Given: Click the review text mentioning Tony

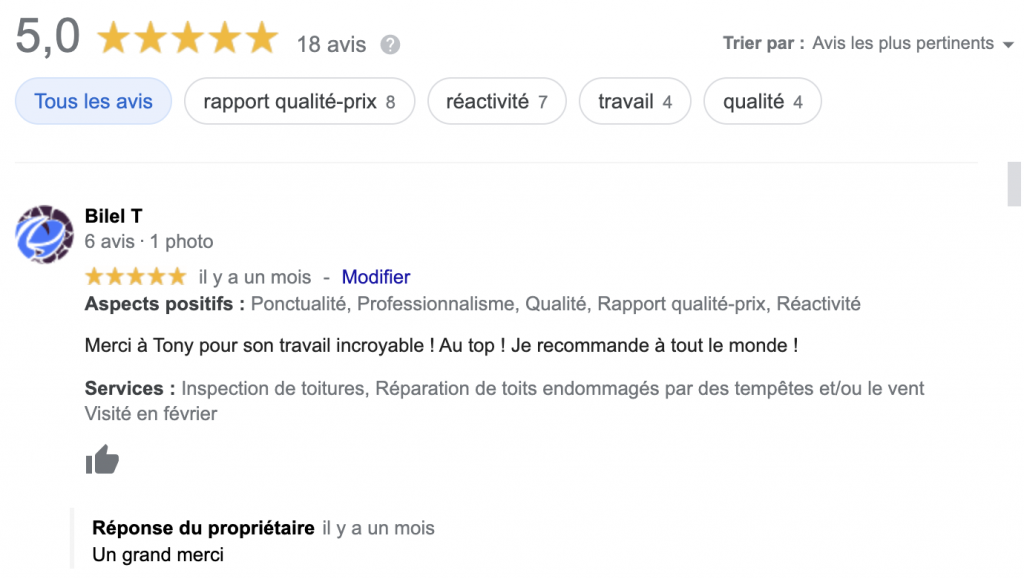Looking at the screenshot, I should tap(441, 346).
